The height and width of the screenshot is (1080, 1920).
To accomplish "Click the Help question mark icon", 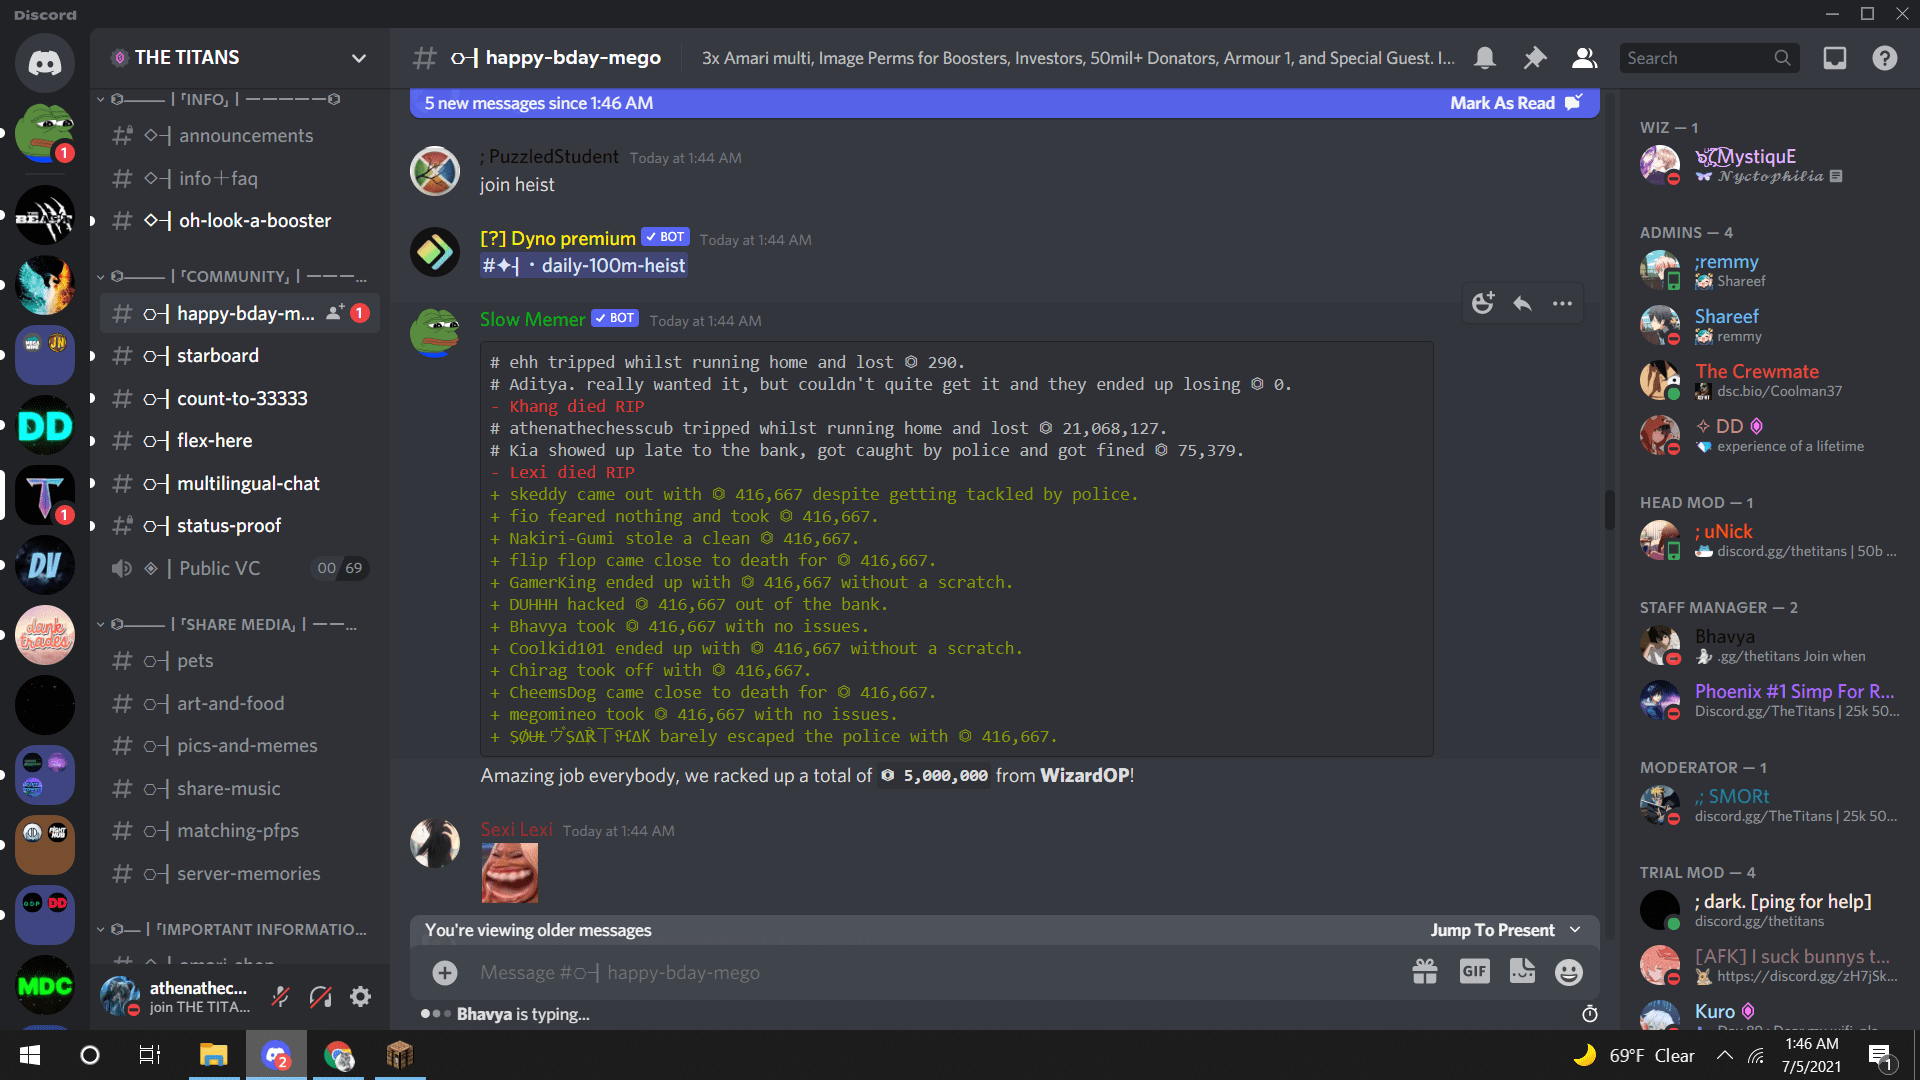I will [1884, 58].
